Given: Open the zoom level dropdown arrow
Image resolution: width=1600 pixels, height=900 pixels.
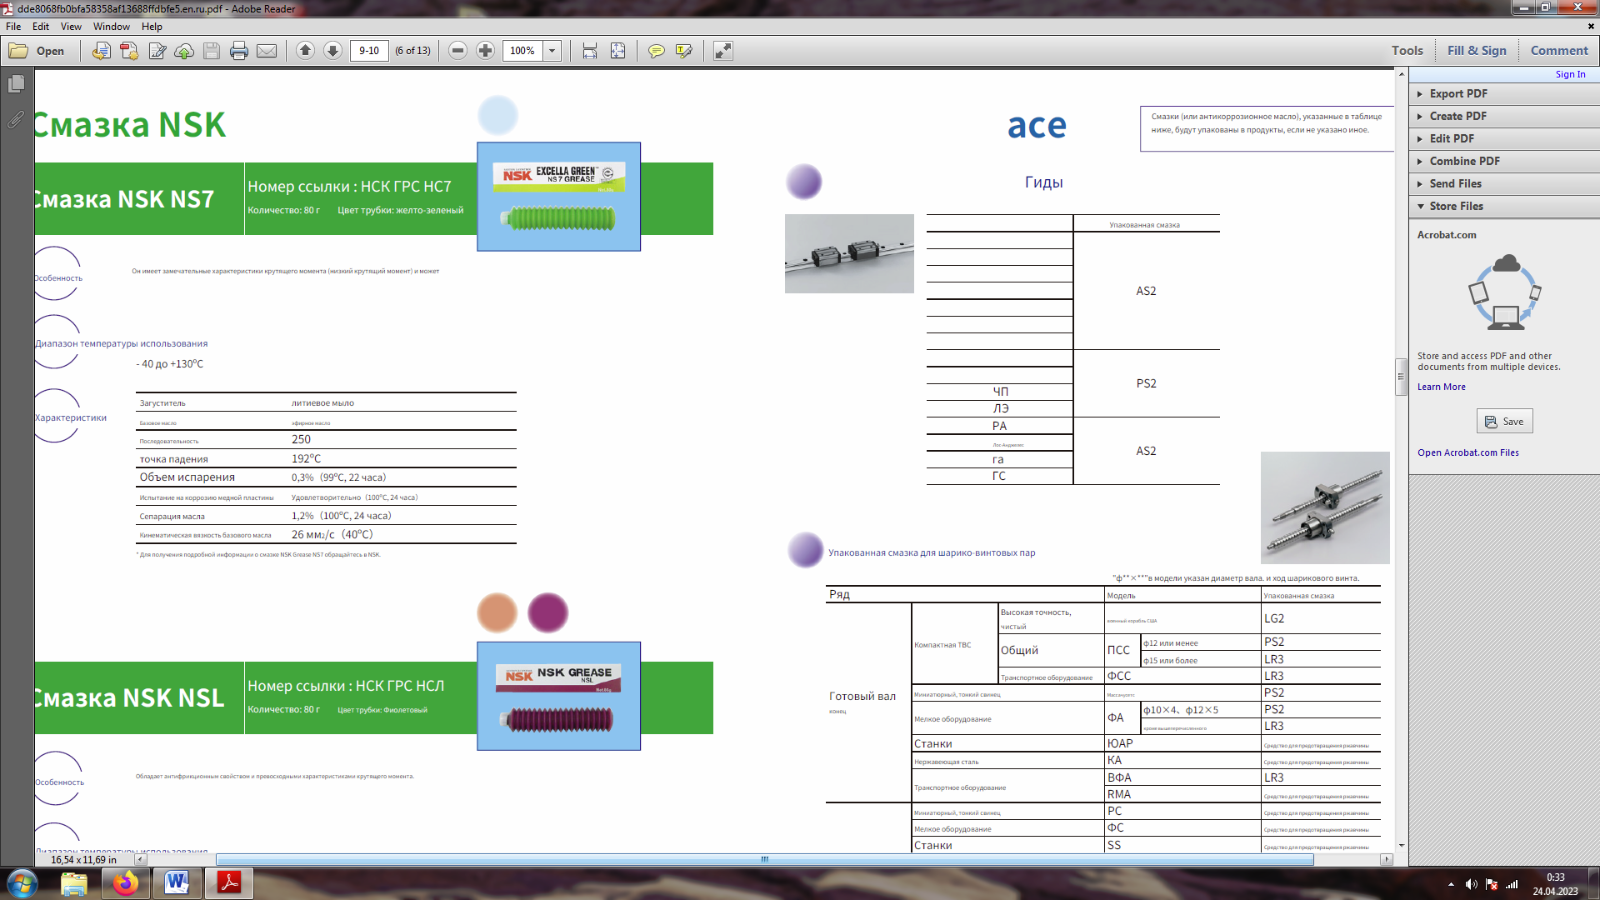Looking at the screenshot, I should coord(552,50).
